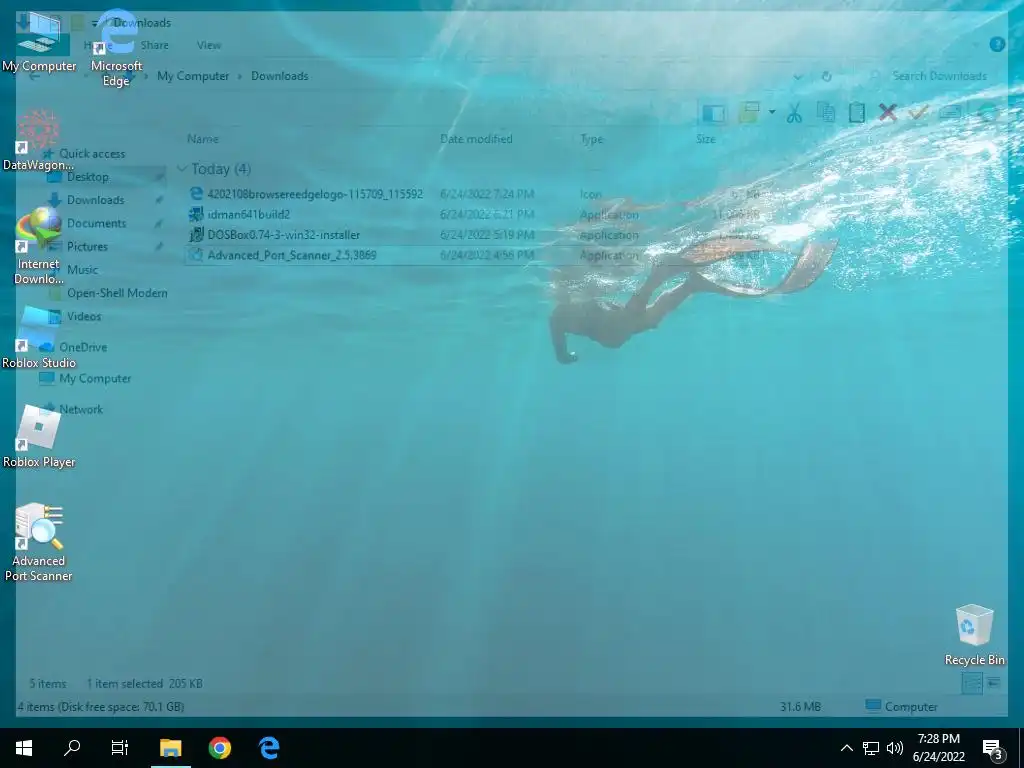
Task: Click the checkmark Properties toolbar icon
Action: click(x=918, y=113)
